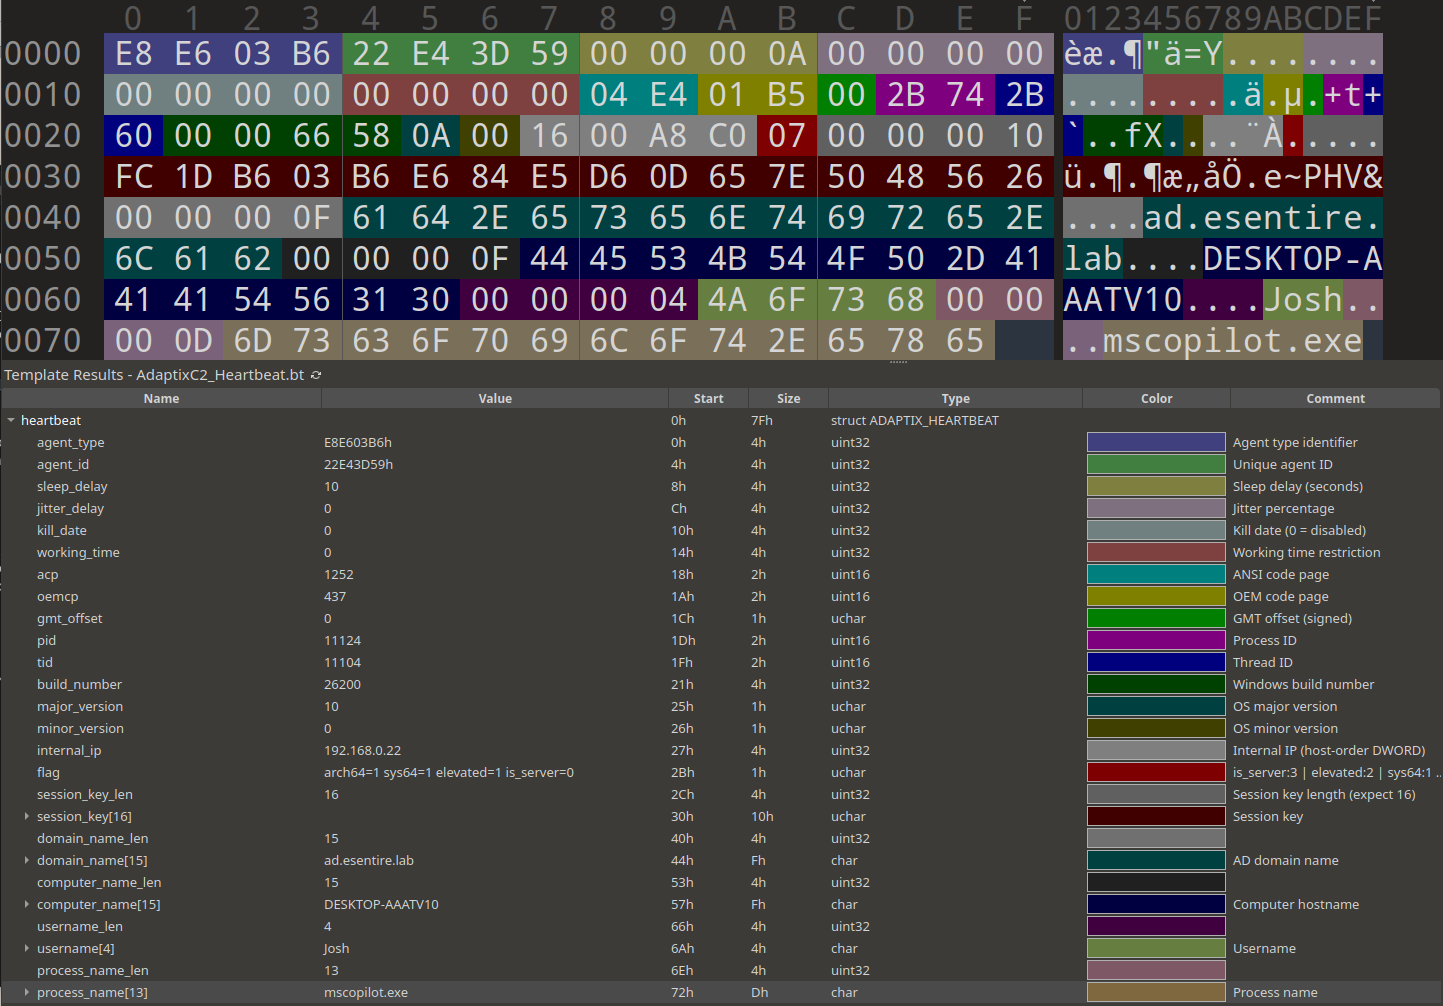Select the build number value '26200'
The image size is (1443, 1006).
coord(342,685)
